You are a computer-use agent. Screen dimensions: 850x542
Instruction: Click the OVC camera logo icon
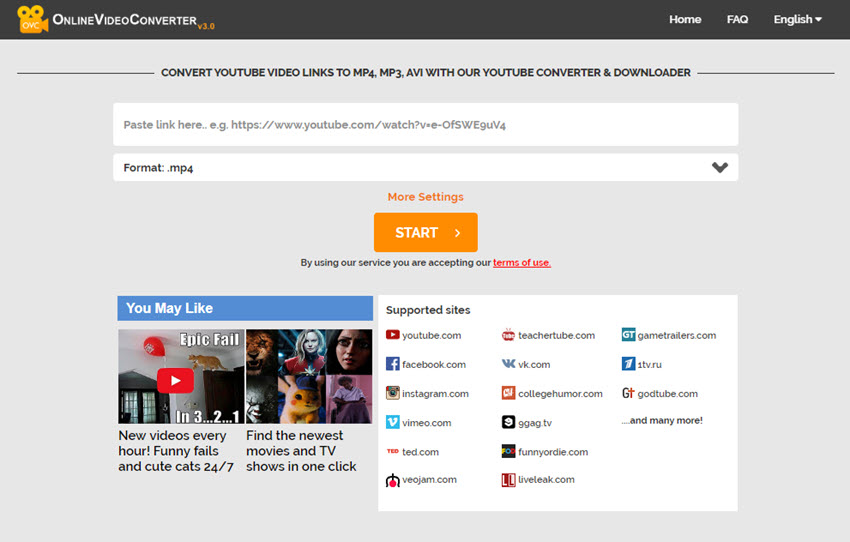tap(33, 20)
